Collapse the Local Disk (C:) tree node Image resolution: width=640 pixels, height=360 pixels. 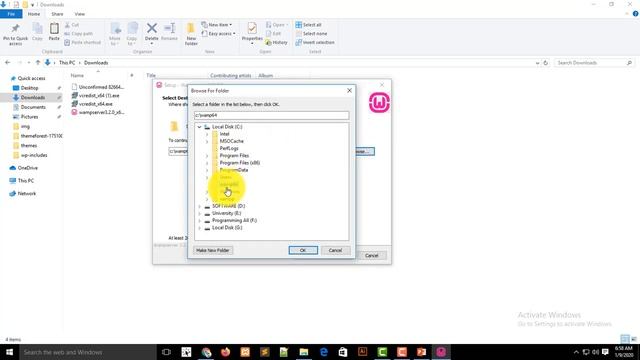[x=199, y=127]
